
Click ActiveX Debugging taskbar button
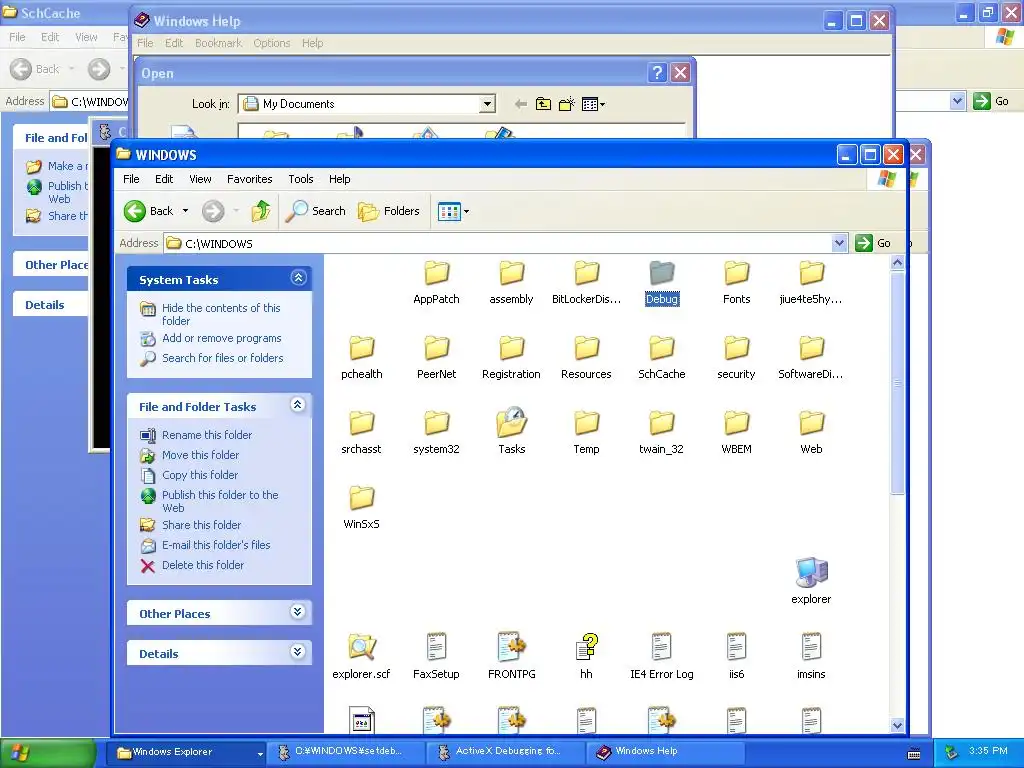(507, 752)
